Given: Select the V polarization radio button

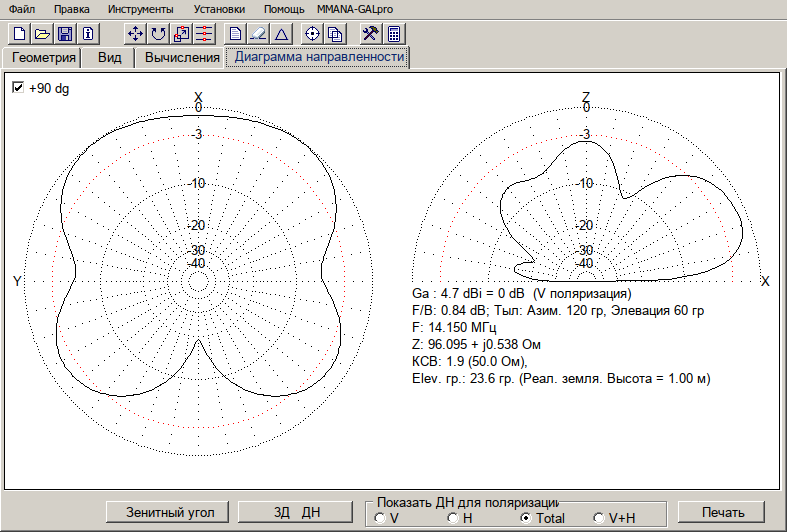Looking at the screenshot, I should [380, 518].
